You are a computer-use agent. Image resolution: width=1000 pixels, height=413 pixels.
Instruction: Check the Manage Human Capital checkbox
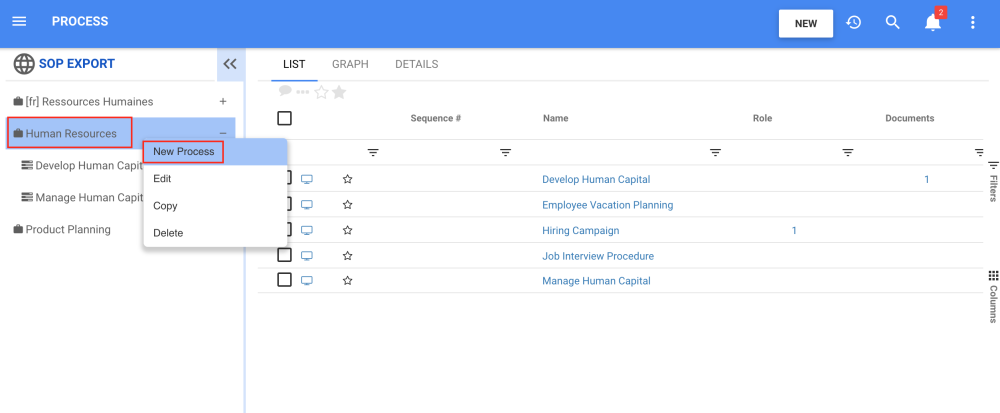coord(284,280)
